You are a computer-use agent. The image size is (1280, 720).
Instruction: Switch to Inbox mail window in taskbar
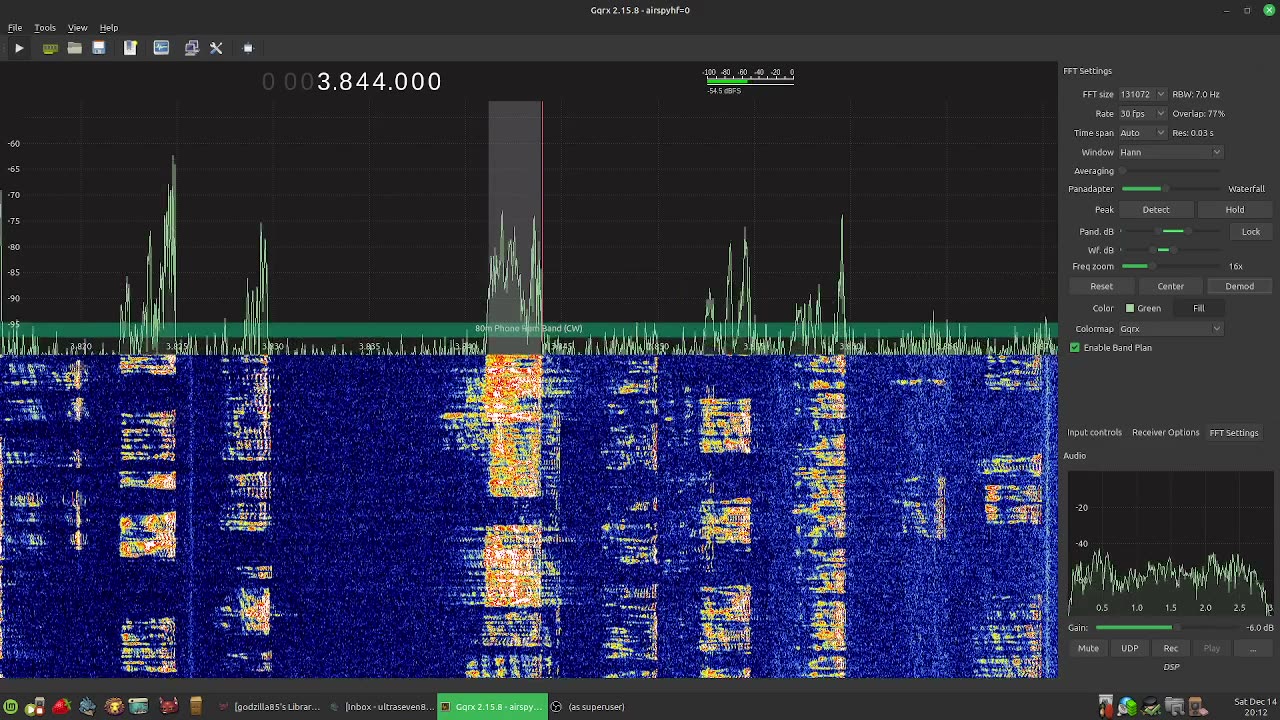[381, 707]
